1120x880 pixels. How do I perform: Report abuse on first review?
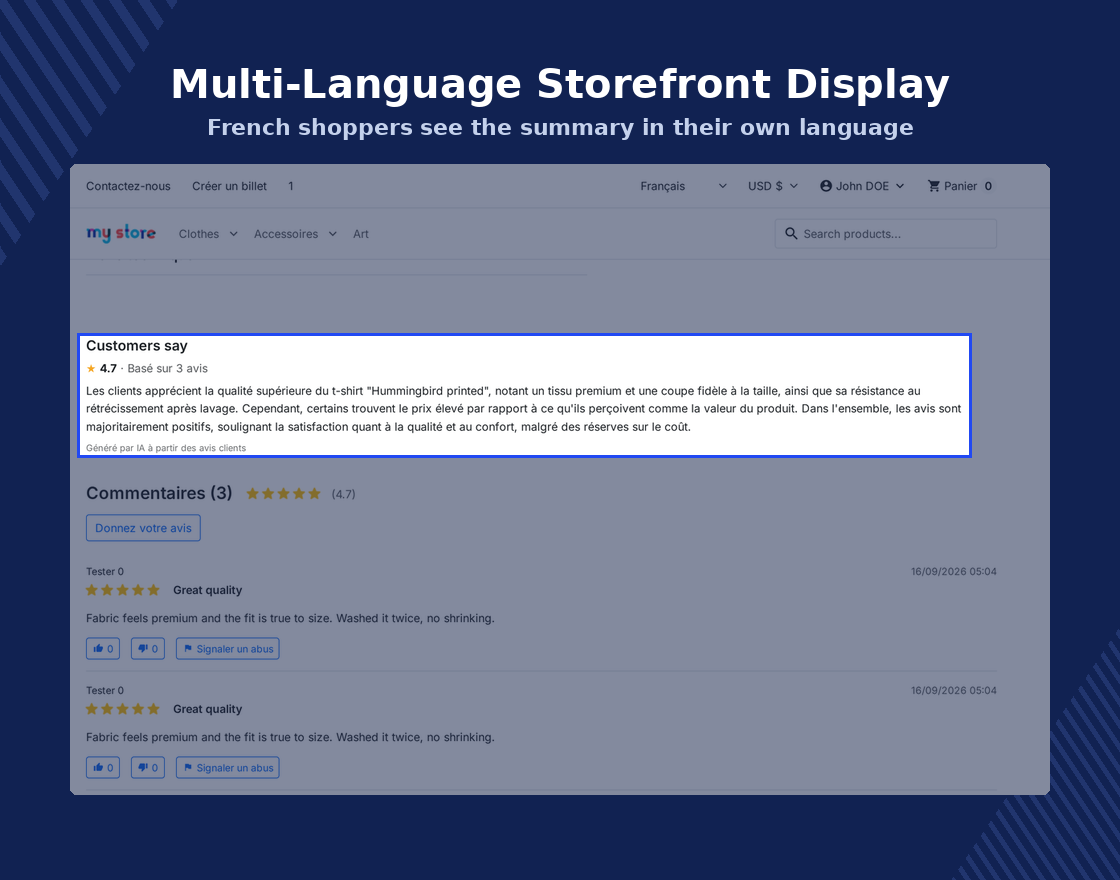tap(228, 649)
